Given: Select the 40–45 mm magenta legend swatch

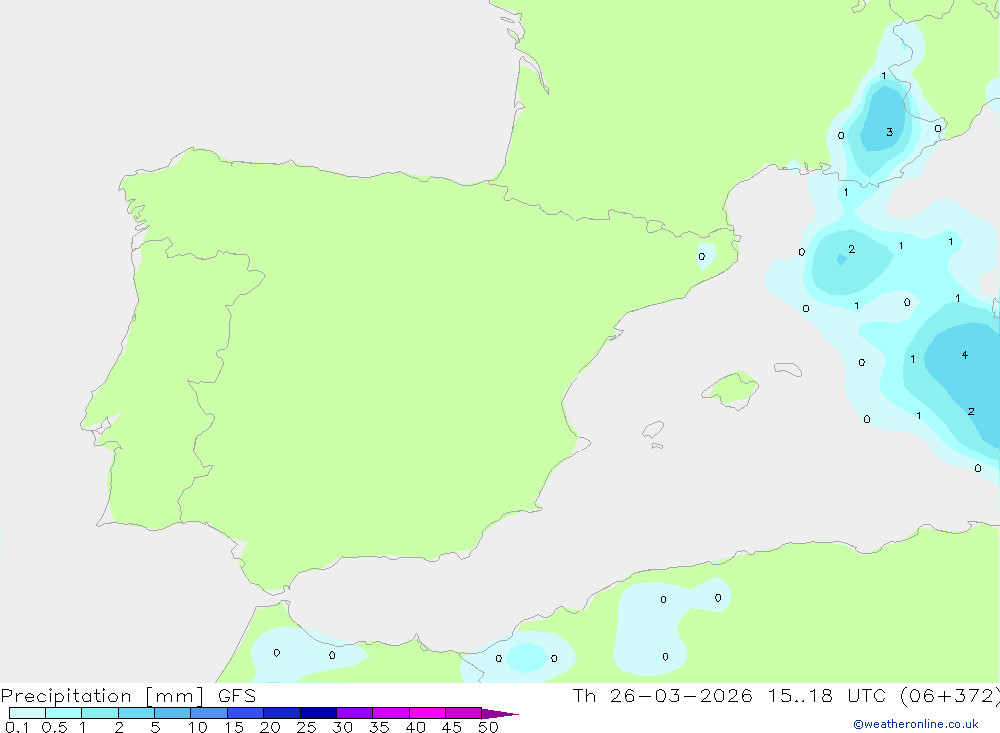Looking at the screenshot, I should click(x=427, y=713).
